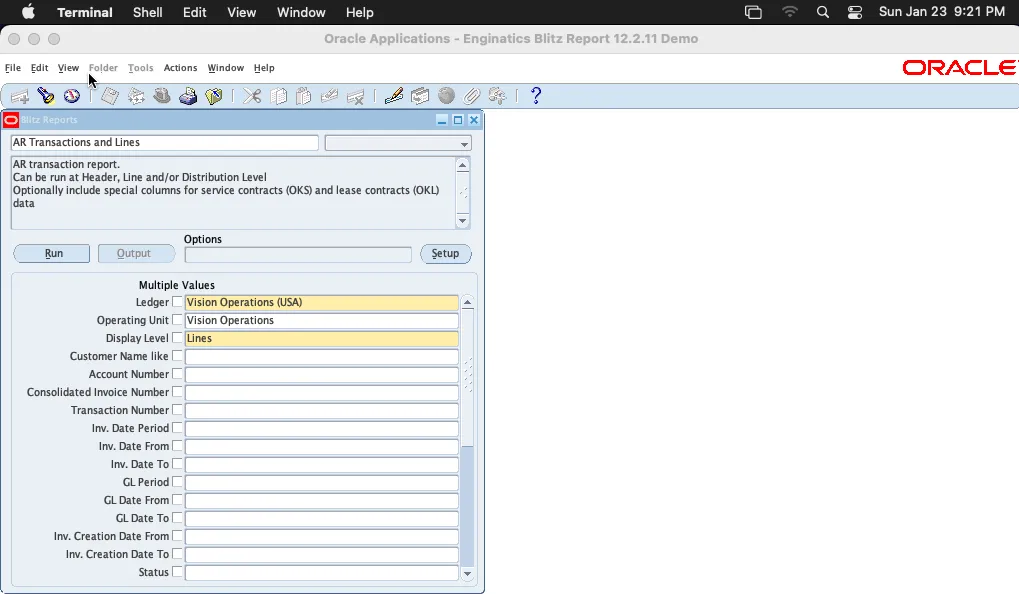Click the Print toolbar icon
1019x594 pixels.
[x=188, y=96]
